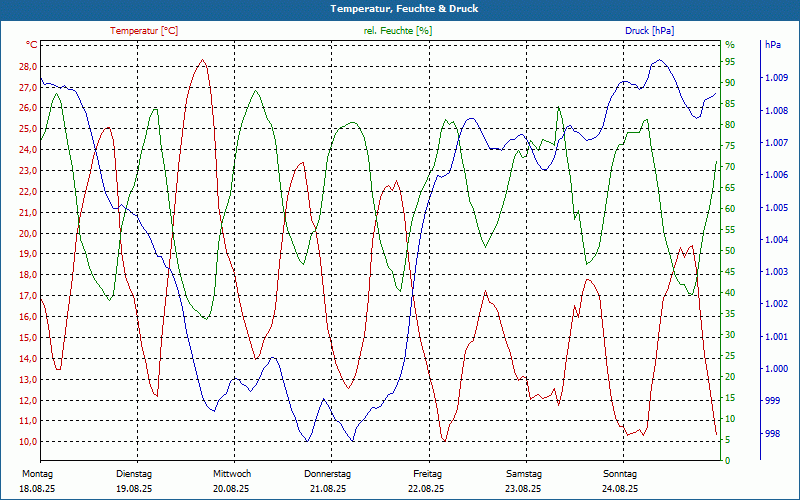Choose the Donnerstag 21.08.25 date label
This screenshot has width=800, height=500.
pyautogui.click(x=328, y=481)
